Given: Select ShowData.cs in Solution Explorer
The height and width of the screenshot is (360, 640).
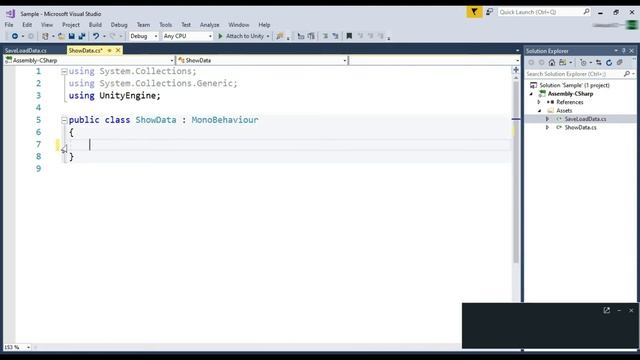Looking at the screenshot, I should tap(580, 128).
